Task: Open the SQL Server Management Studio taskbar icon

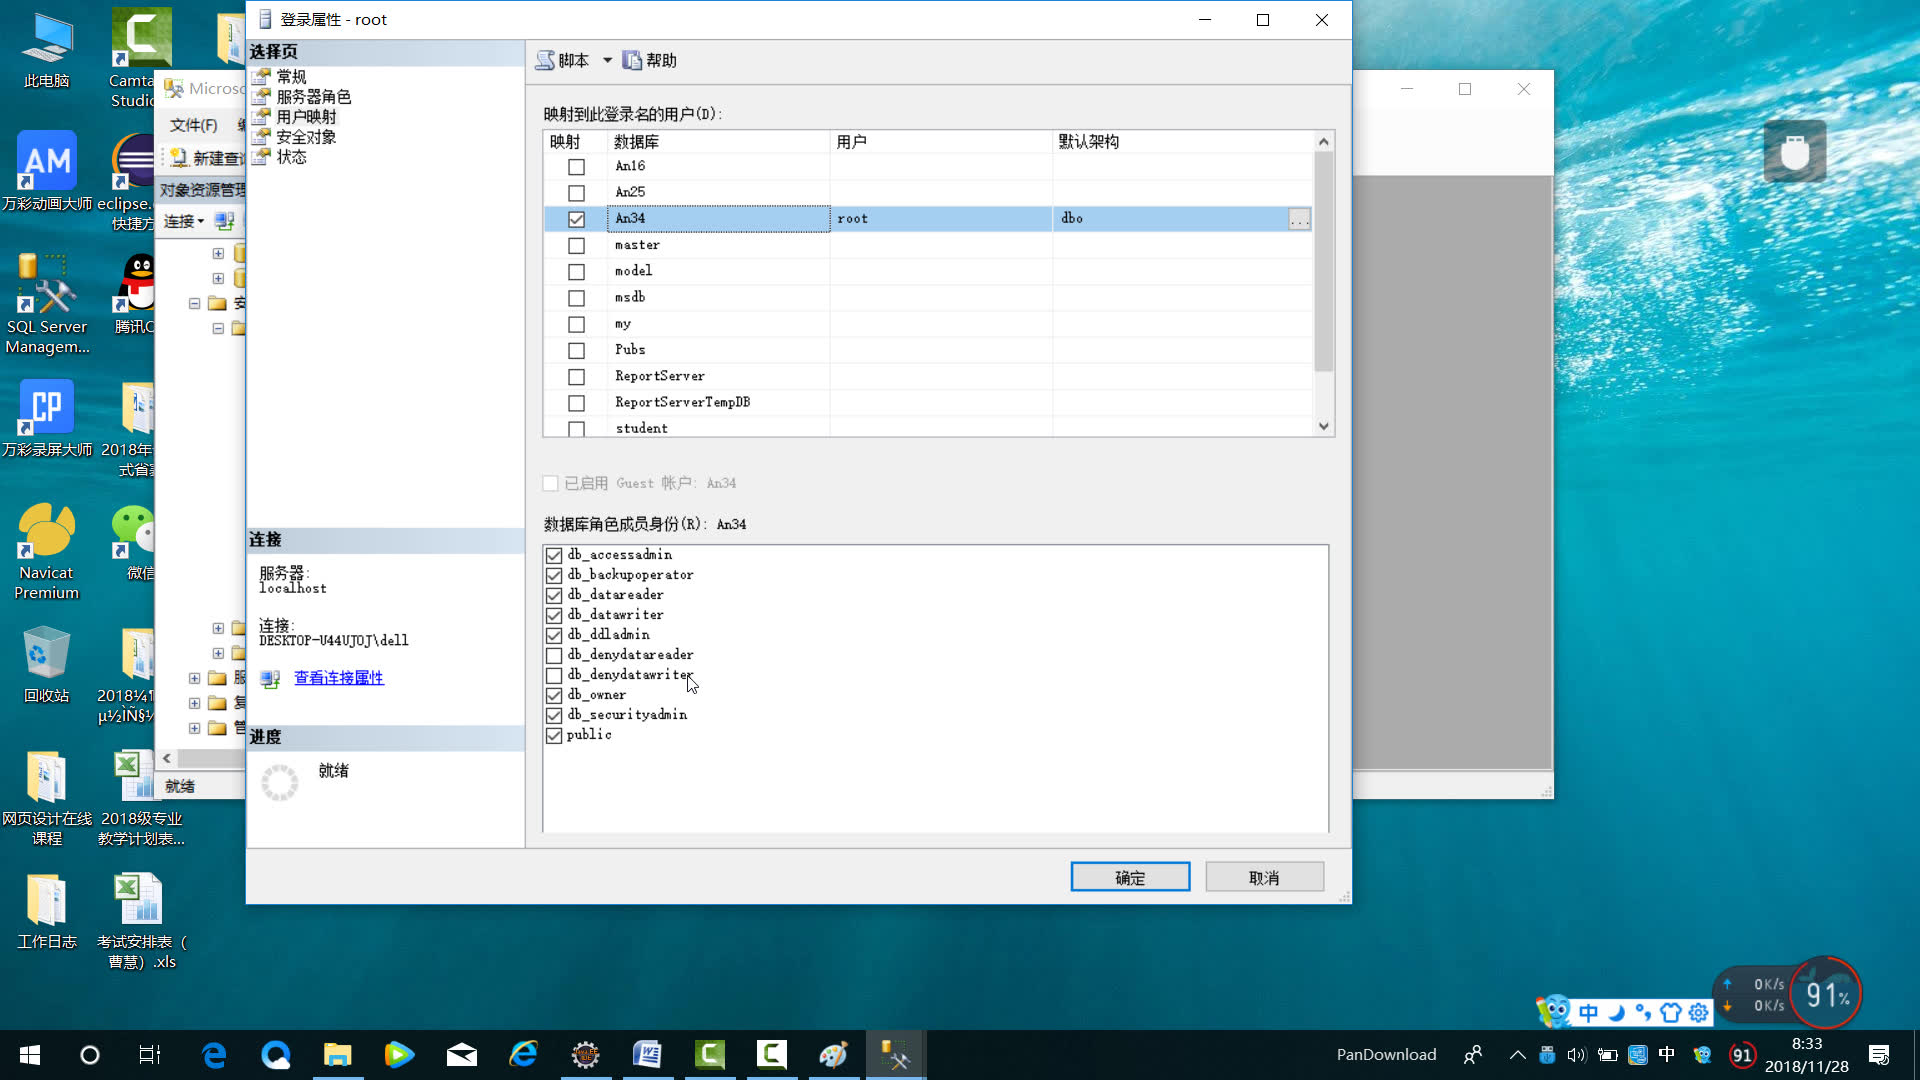Action: (895, 1054)
